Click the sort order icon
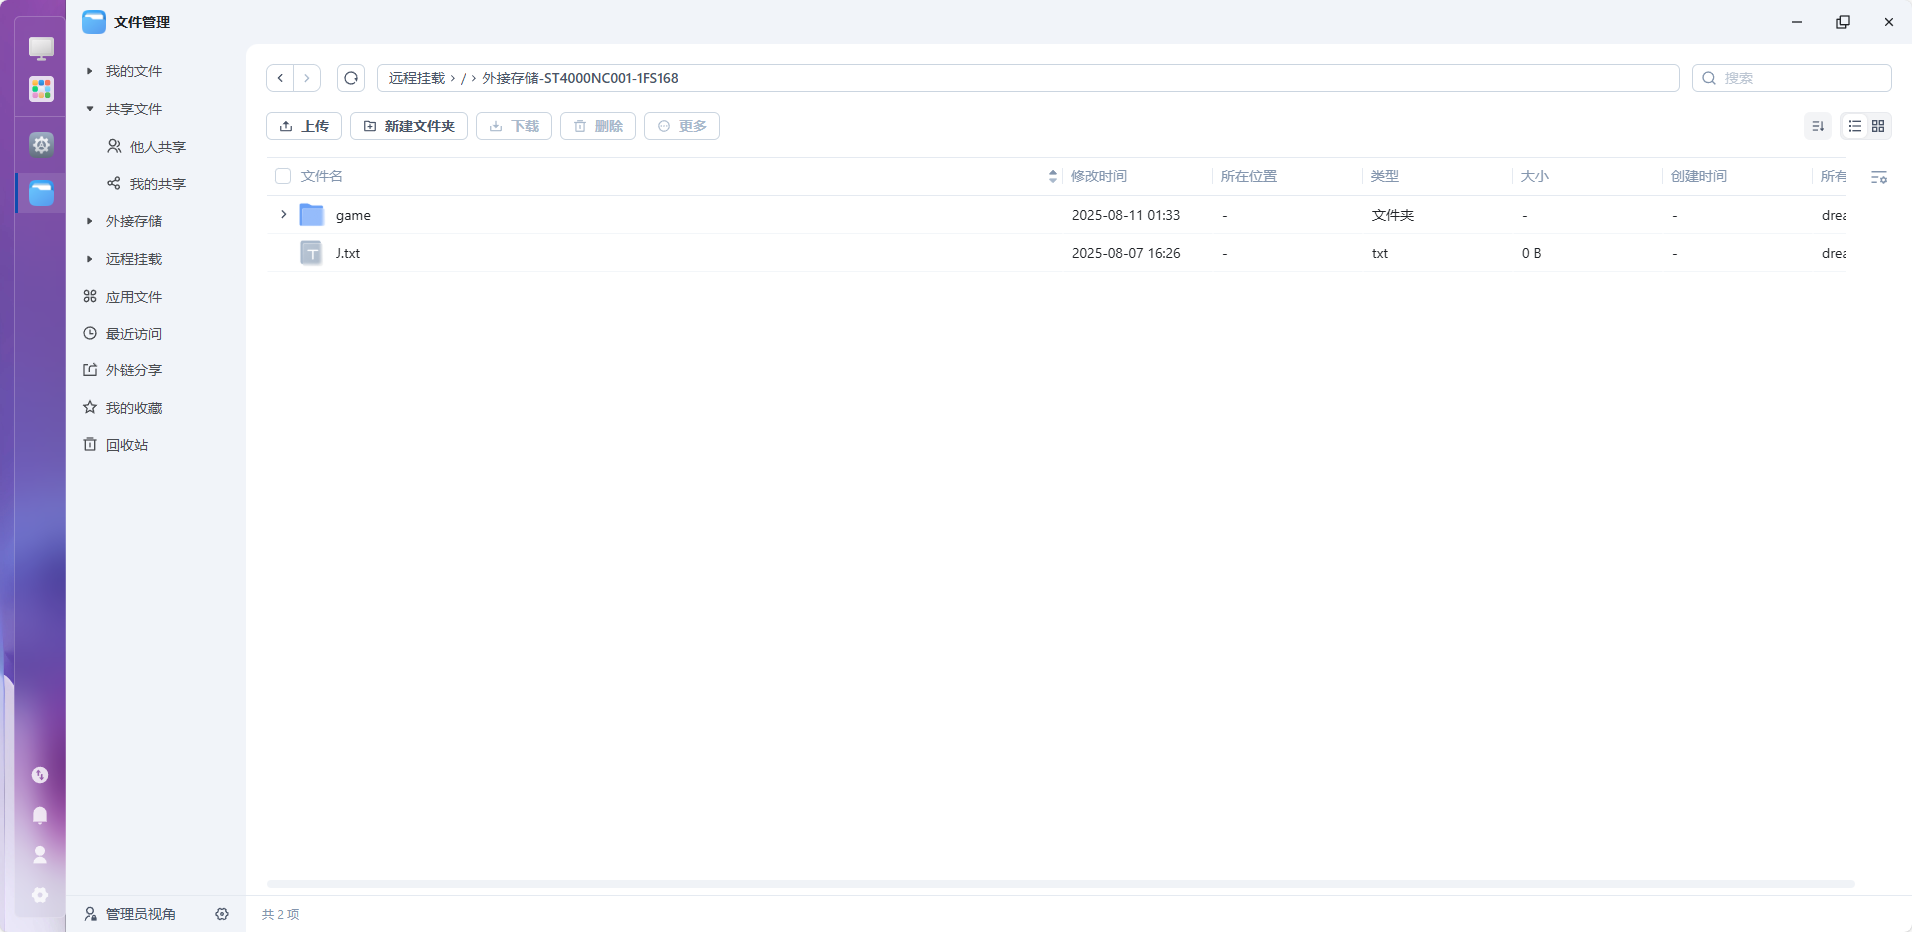The height and width of the screenshot is (932, 1912). [1818, 126]
